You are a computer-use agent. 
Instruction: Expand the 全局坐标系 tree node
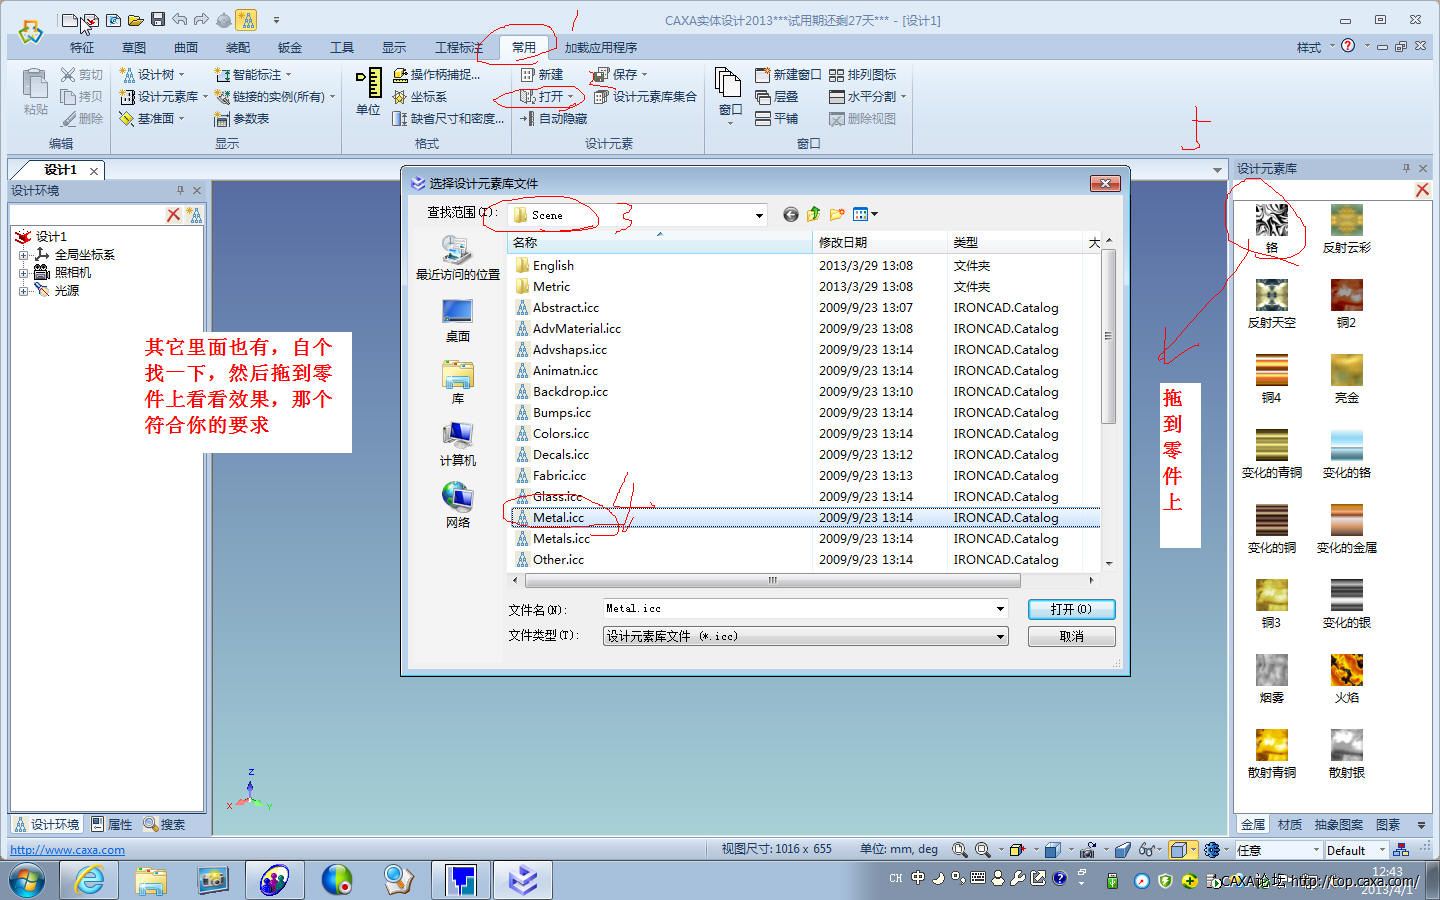(23, 255)
